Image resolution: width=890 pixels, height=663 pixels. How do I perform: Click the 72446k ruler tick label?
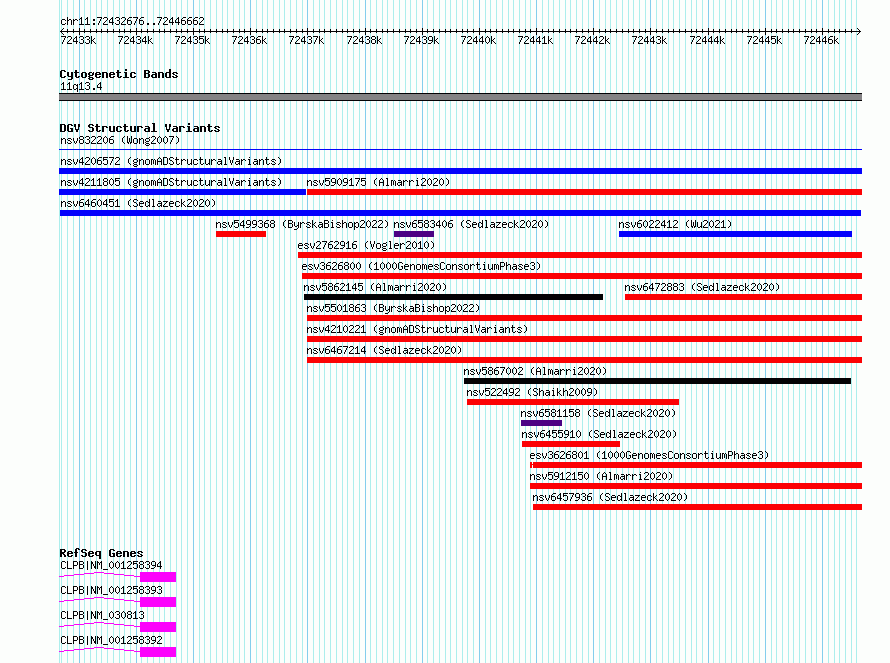(x=821, y=40)
